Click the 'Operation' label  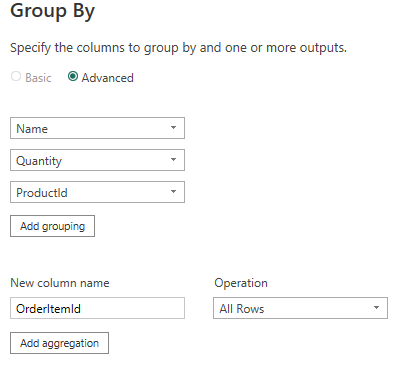tap(241, 283)
